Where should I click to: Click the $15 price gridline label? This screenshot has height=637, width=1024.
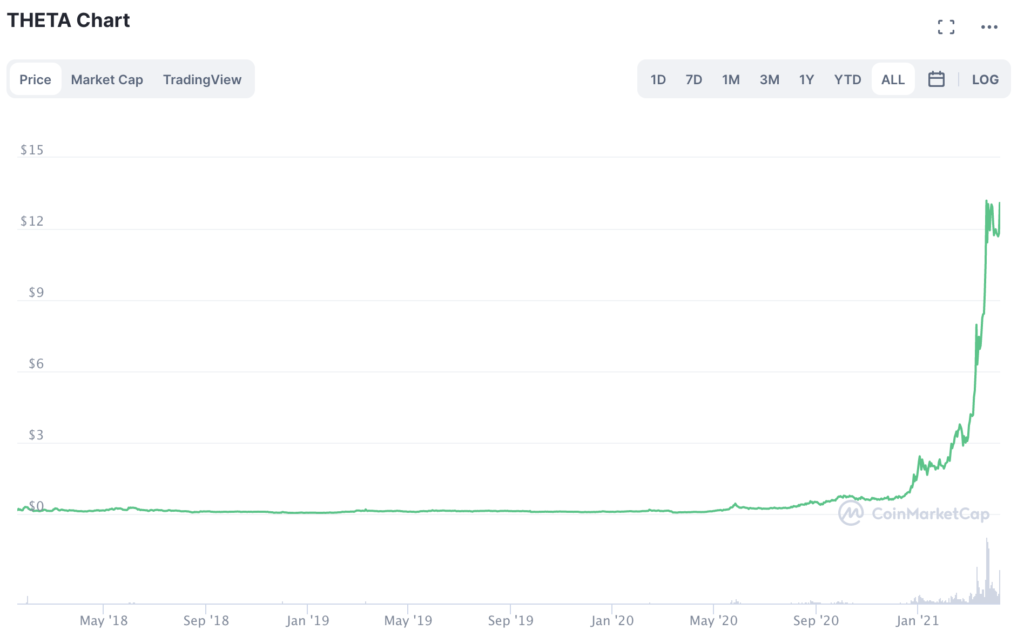(x=31, y=149)
